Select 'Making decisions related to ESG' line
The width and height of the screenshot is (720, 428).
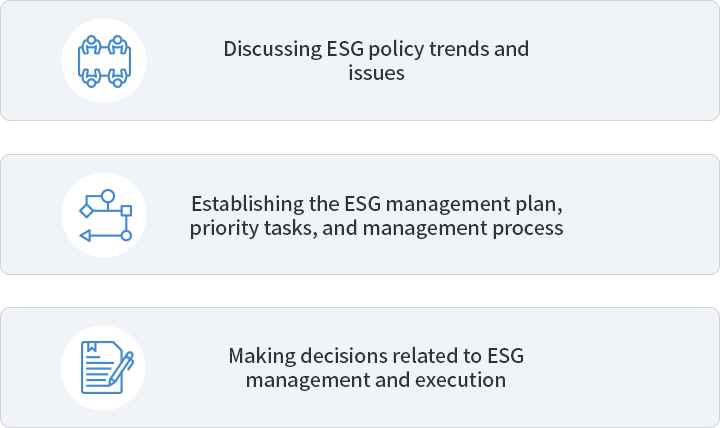(376, 356)
